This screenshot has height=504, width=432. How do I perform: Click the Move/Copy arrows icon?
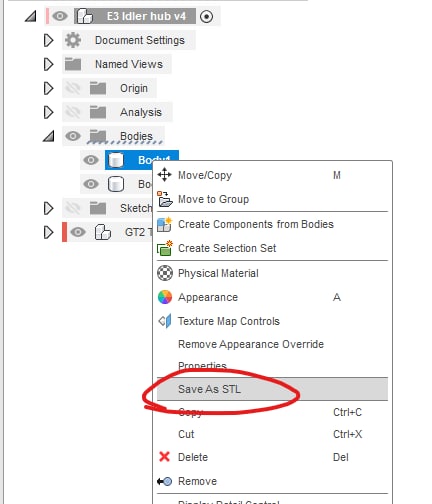(x=165, y=175)
